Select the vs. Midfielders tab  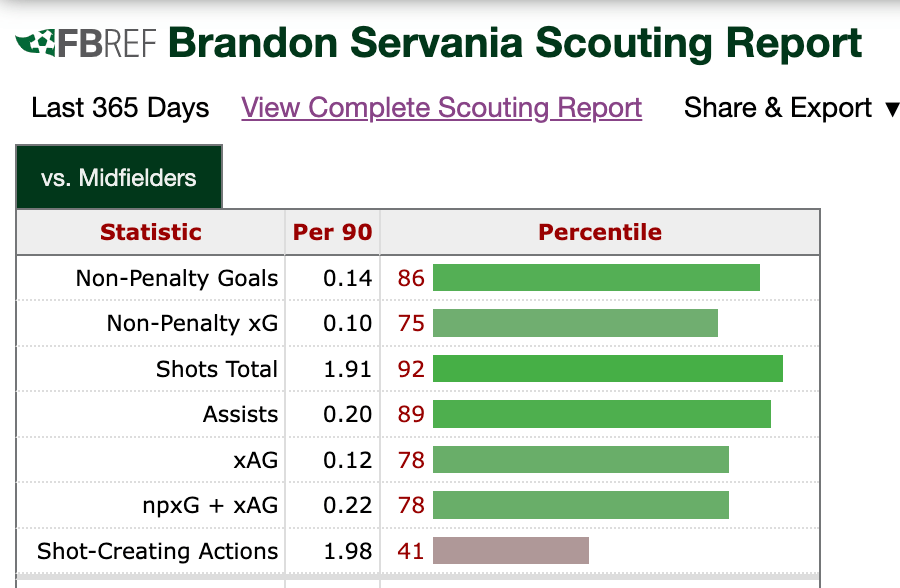pos(119,178)
